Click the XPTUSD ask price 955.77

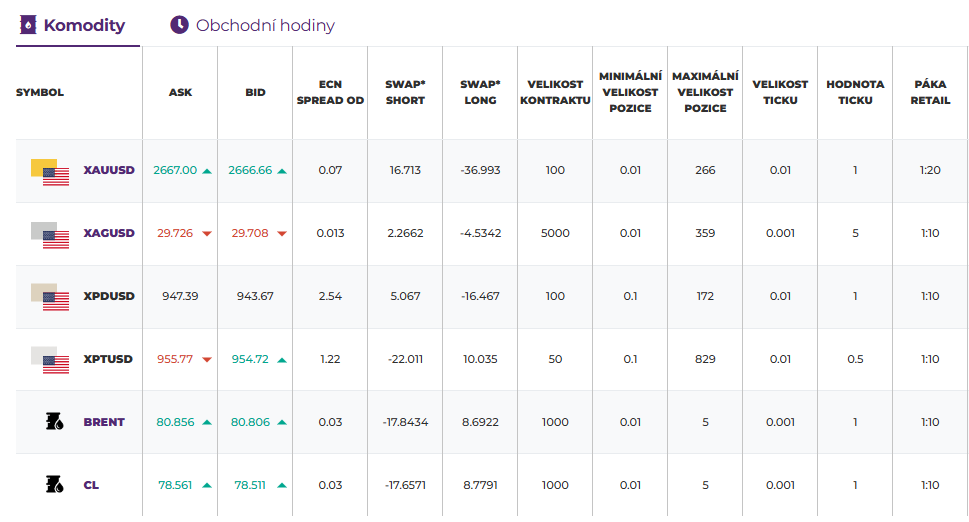(175, 359)
